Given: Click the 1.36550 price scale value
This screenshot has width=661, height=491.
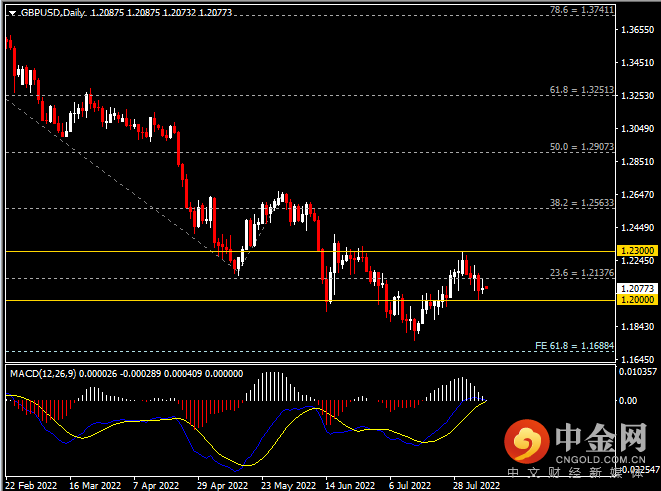Looking at the screenshot, I should (x=637, y=30).
